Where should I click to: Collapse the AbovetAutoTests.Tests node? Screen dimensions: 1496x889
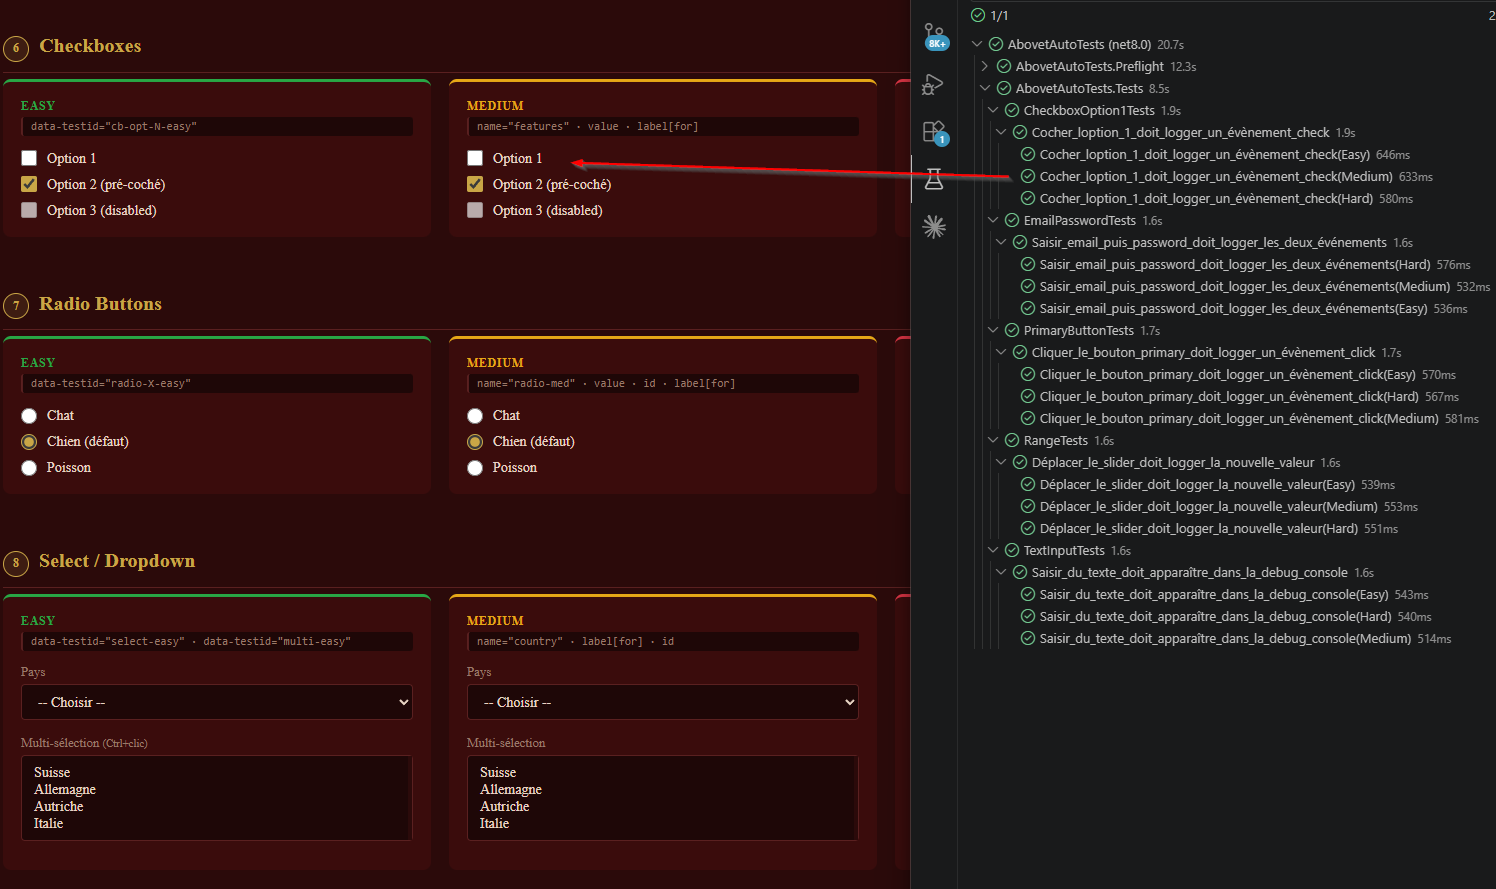(985, 88)
